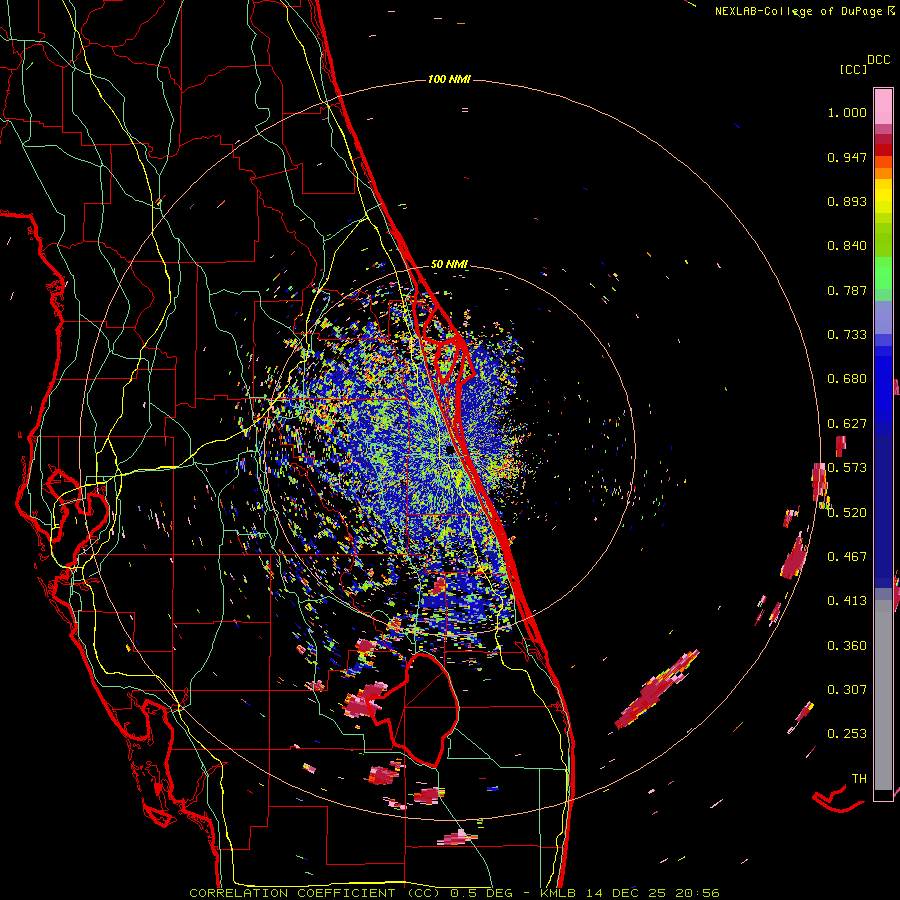
Task: Click the [CC] unit label above the legend
Action: coord(853,69)
